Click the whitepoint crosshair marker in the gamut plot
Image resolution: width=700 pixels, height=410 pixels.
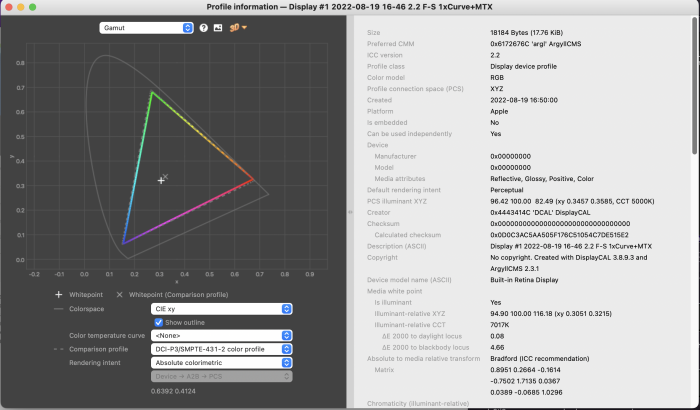160,180
